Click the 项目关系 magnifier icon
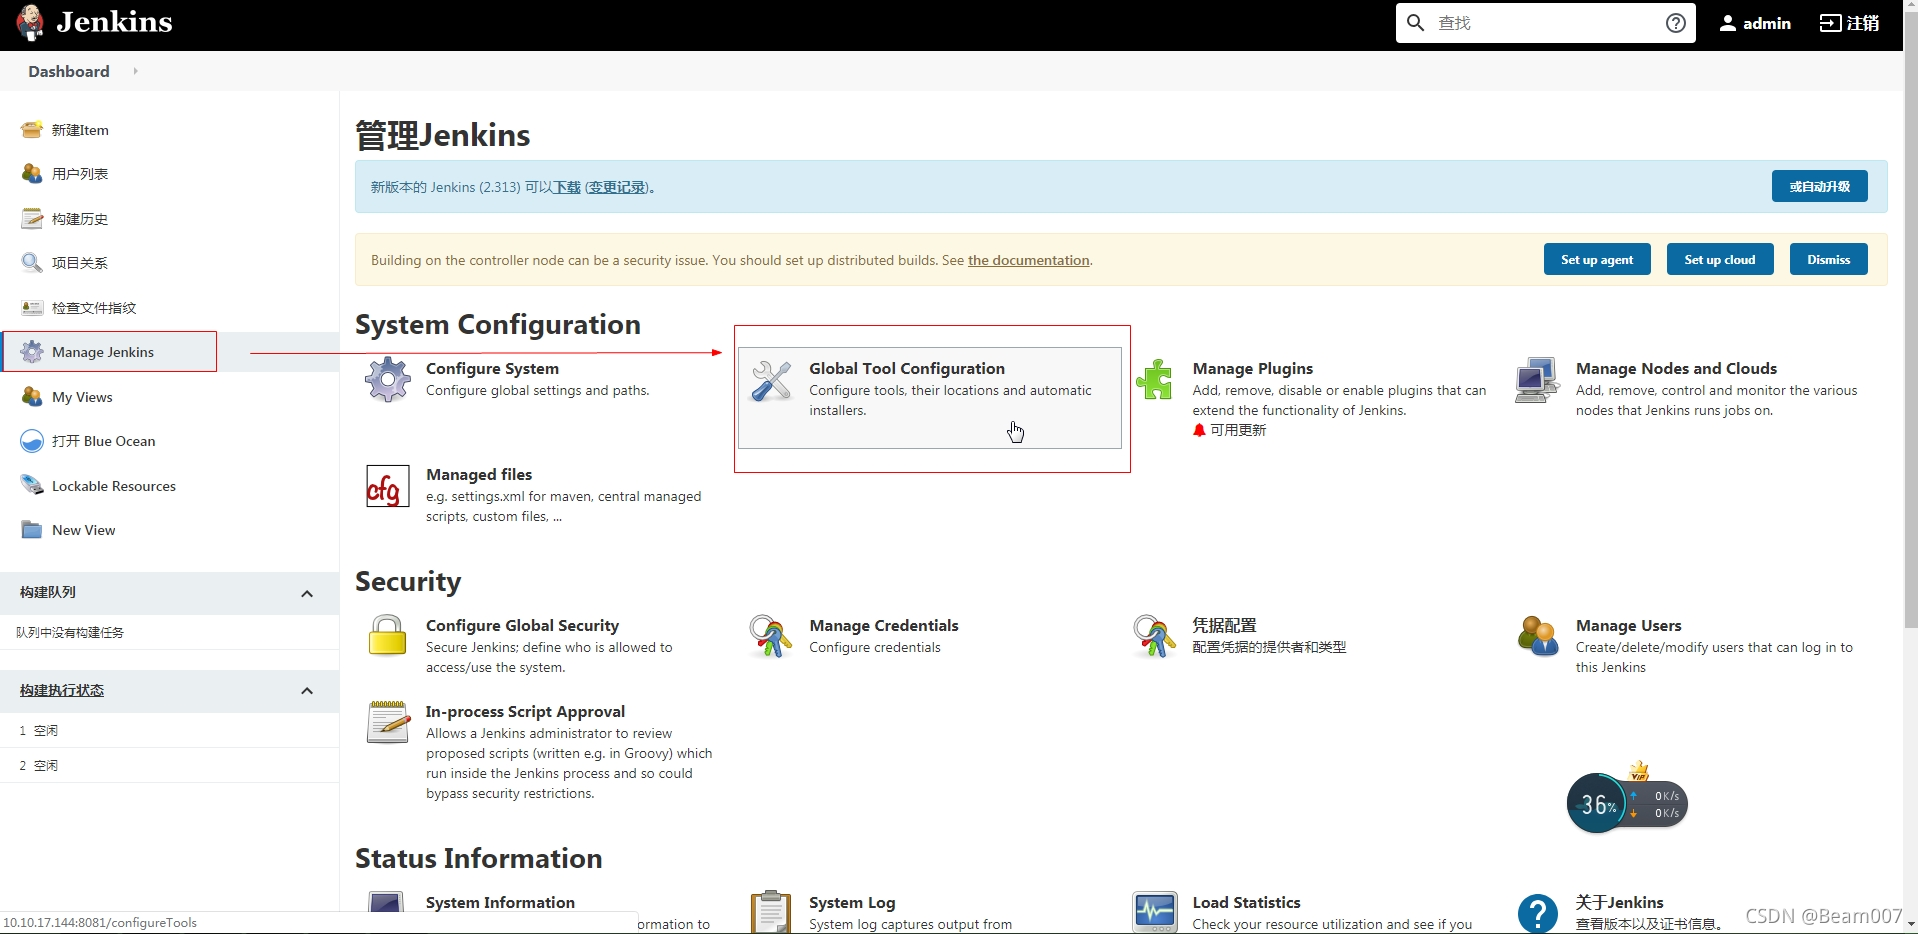Image resolution: width=1918 pixels, height=934 pixels. (32, 263)
